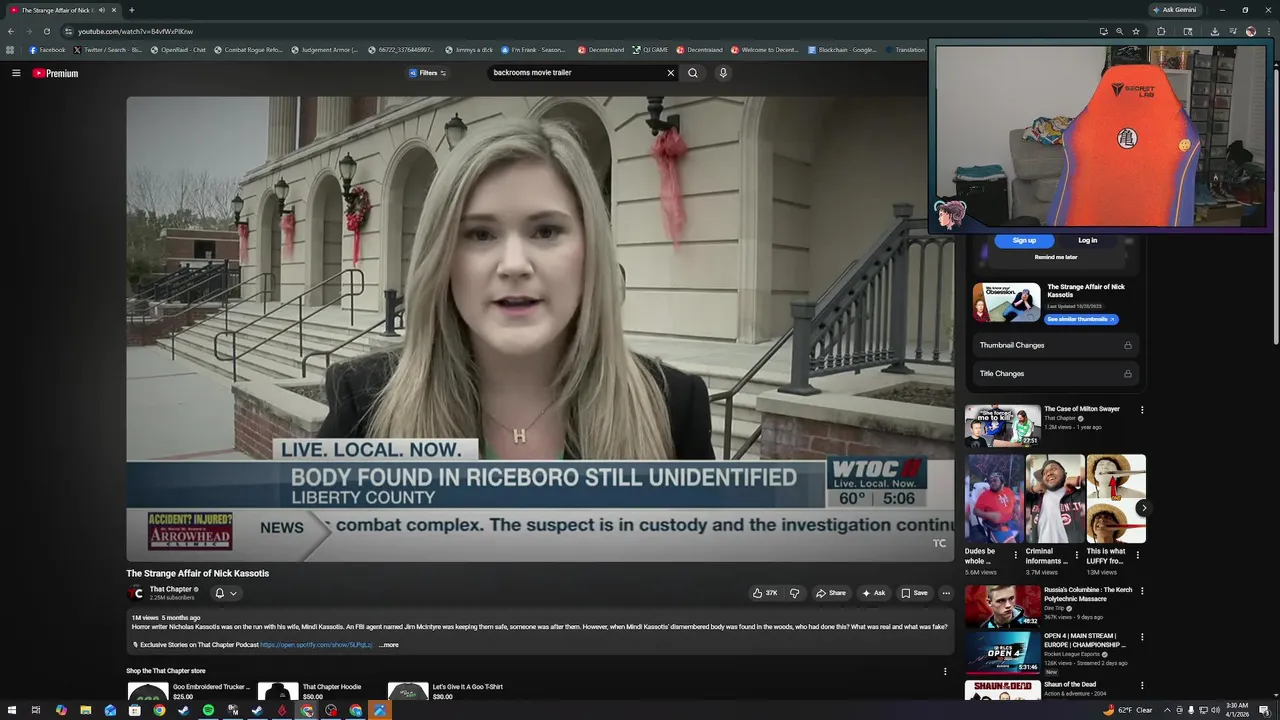Open the 'Dudes be whole' Short thumbnail
1280x720 pixels.
[x=994, y=499]
